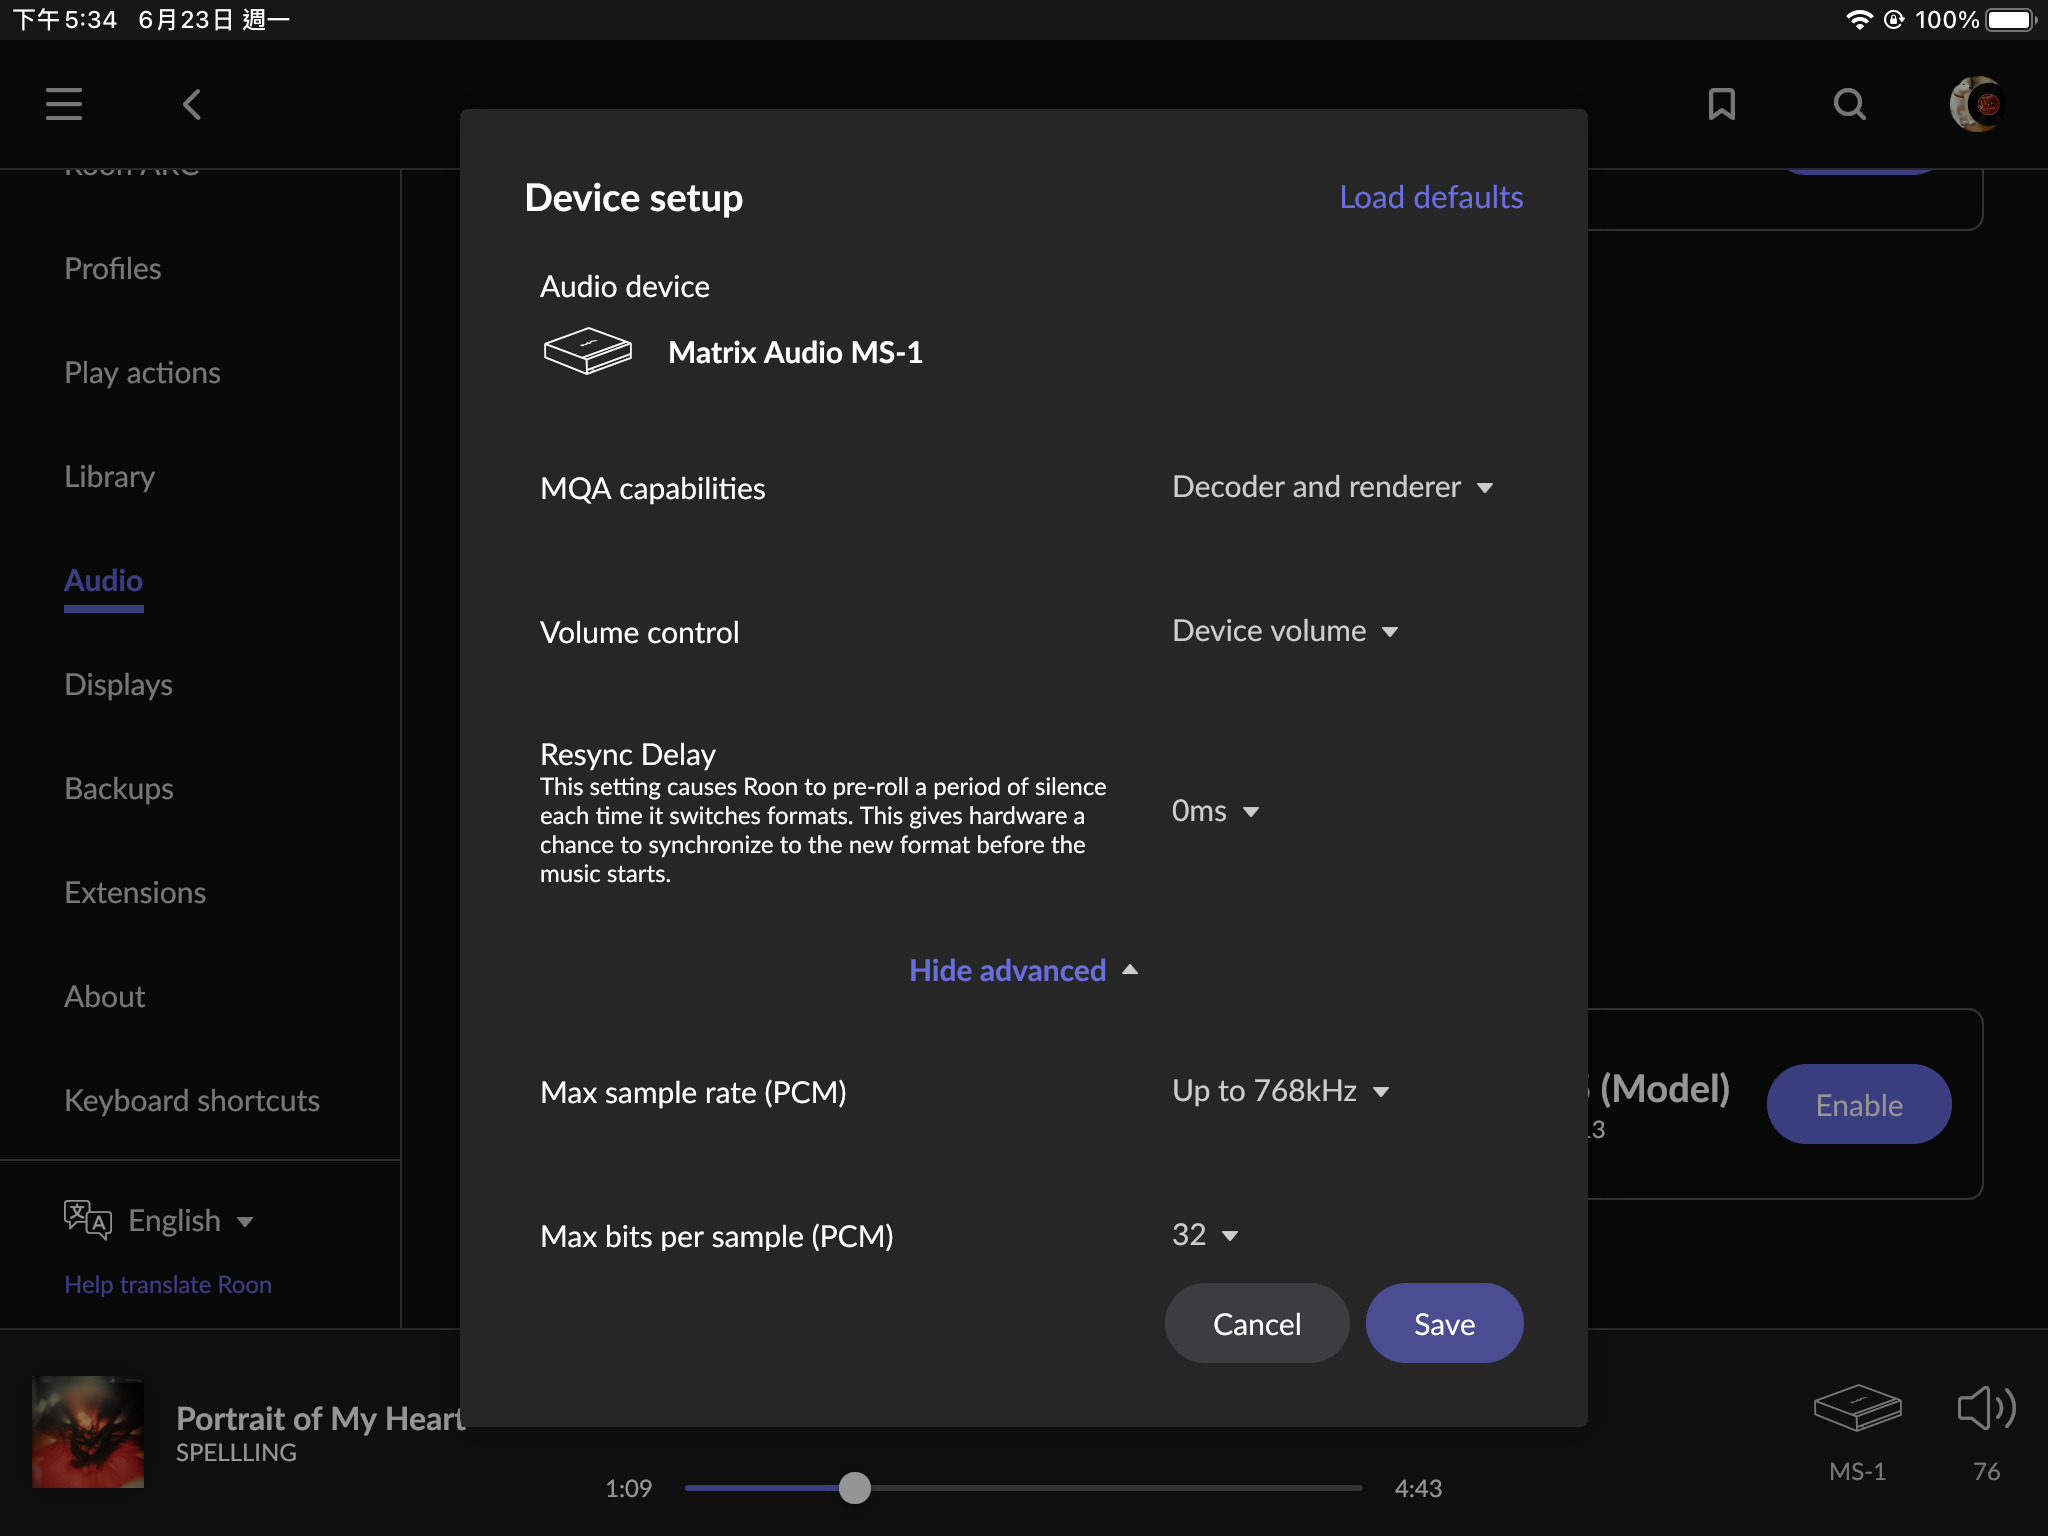Tap the status bar clock 5:34
This screenshot has height=1536, width=2048.
click(65, 20)
